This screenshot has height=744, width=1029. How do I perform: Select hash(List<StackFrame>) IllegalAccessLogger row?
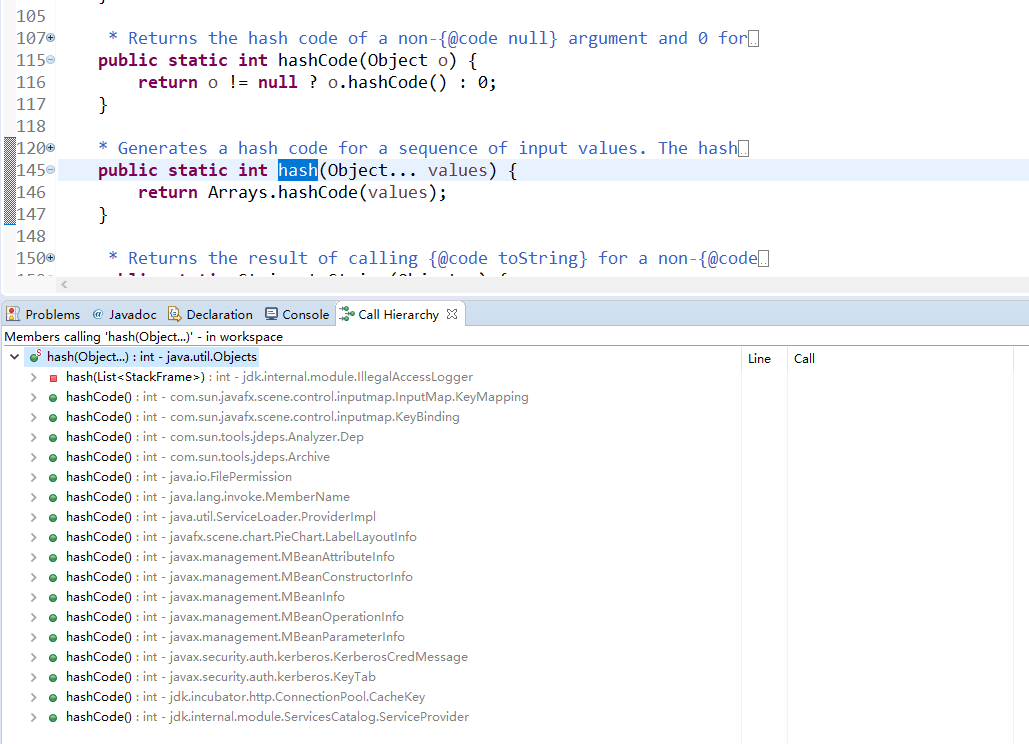point(261,377)
